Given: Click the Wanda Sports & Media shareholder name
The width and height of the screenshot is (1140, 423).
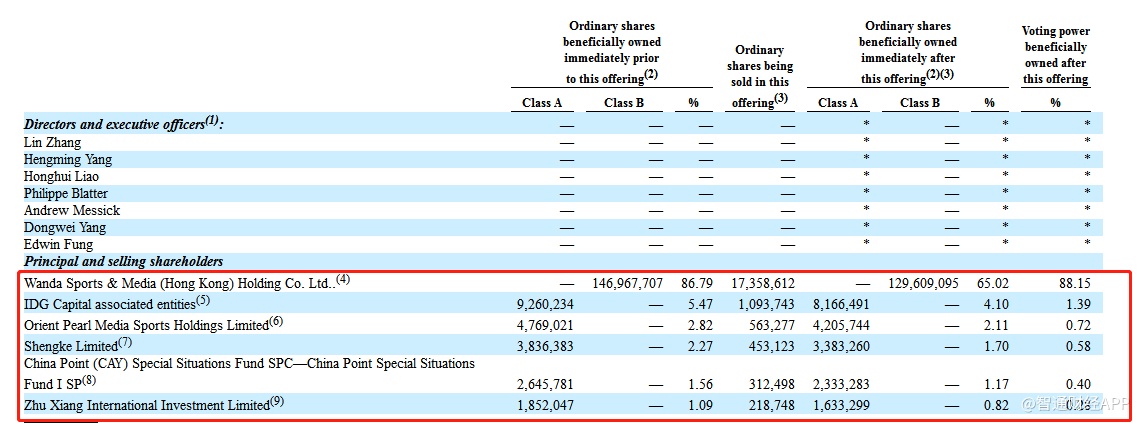Looking at the screenshot, I should (x=182, y=283).
